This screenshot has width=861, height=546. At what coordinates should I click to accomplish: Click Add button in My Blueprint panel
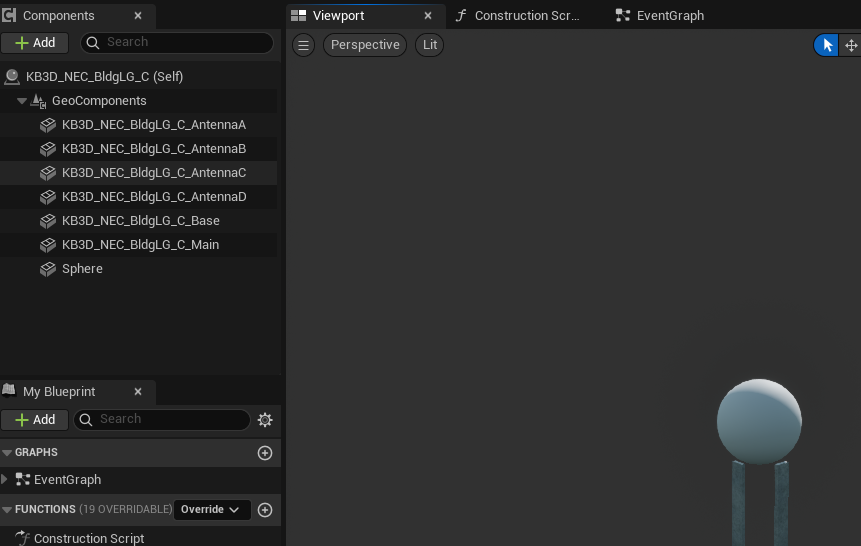(35, 420)
